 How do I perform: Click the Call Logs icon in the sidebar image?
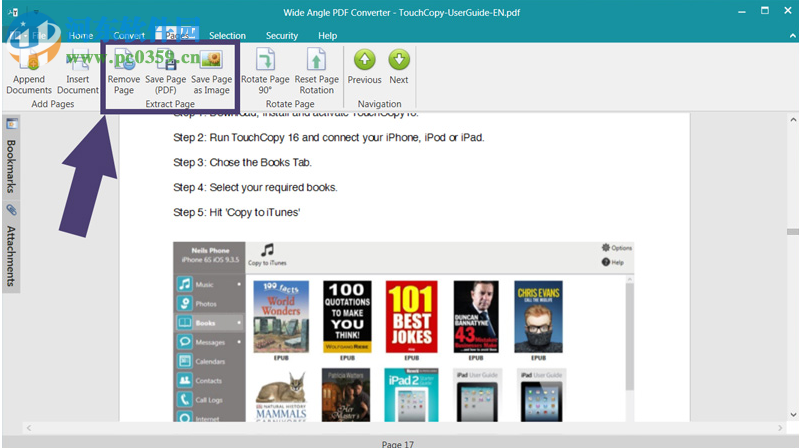pos(184,399)
